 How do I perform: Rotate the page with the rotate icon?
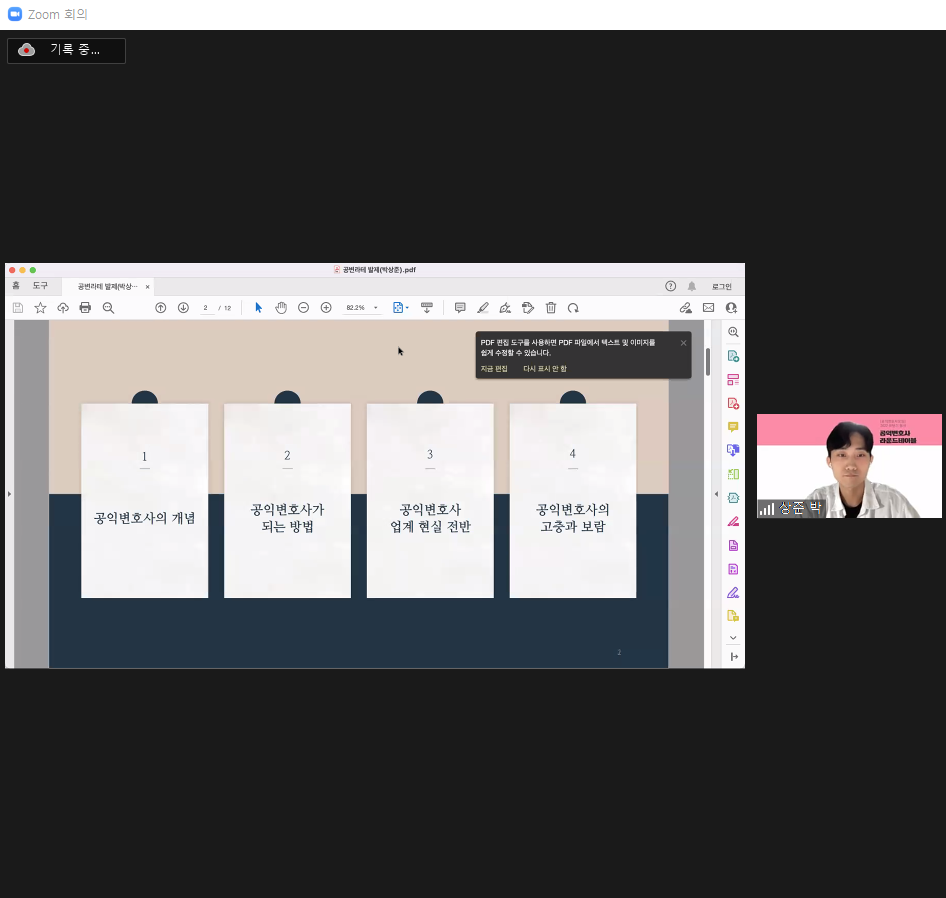(x=573, y=308)
